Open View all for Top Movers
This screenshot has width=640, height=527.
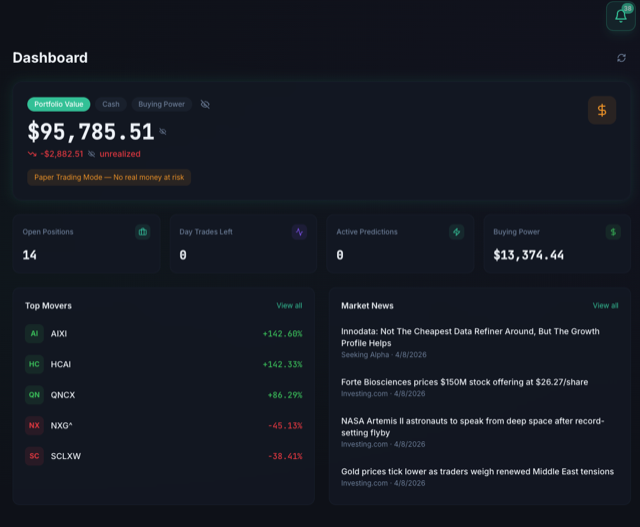coord(289,305)
